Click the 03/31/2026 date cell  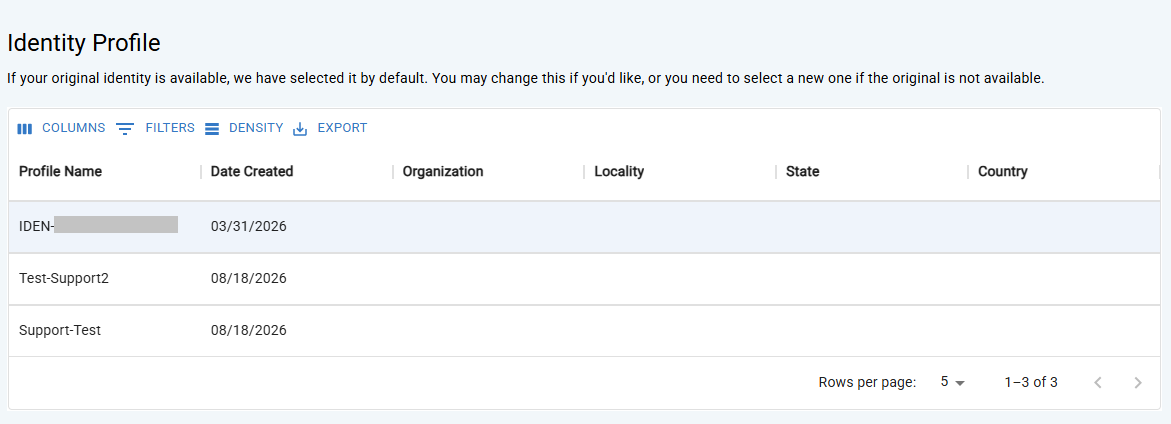tap(249, 226)
